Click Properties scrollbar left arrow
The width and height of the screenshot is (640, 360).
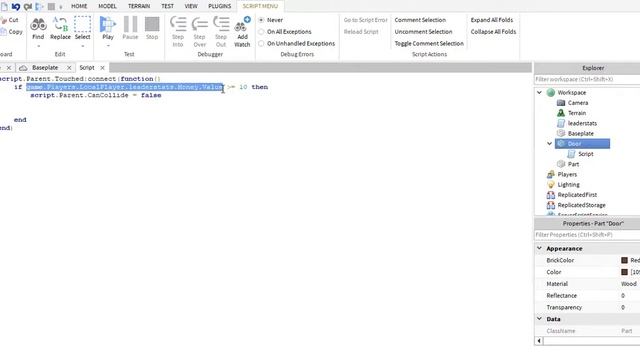[x=539, y=340]
